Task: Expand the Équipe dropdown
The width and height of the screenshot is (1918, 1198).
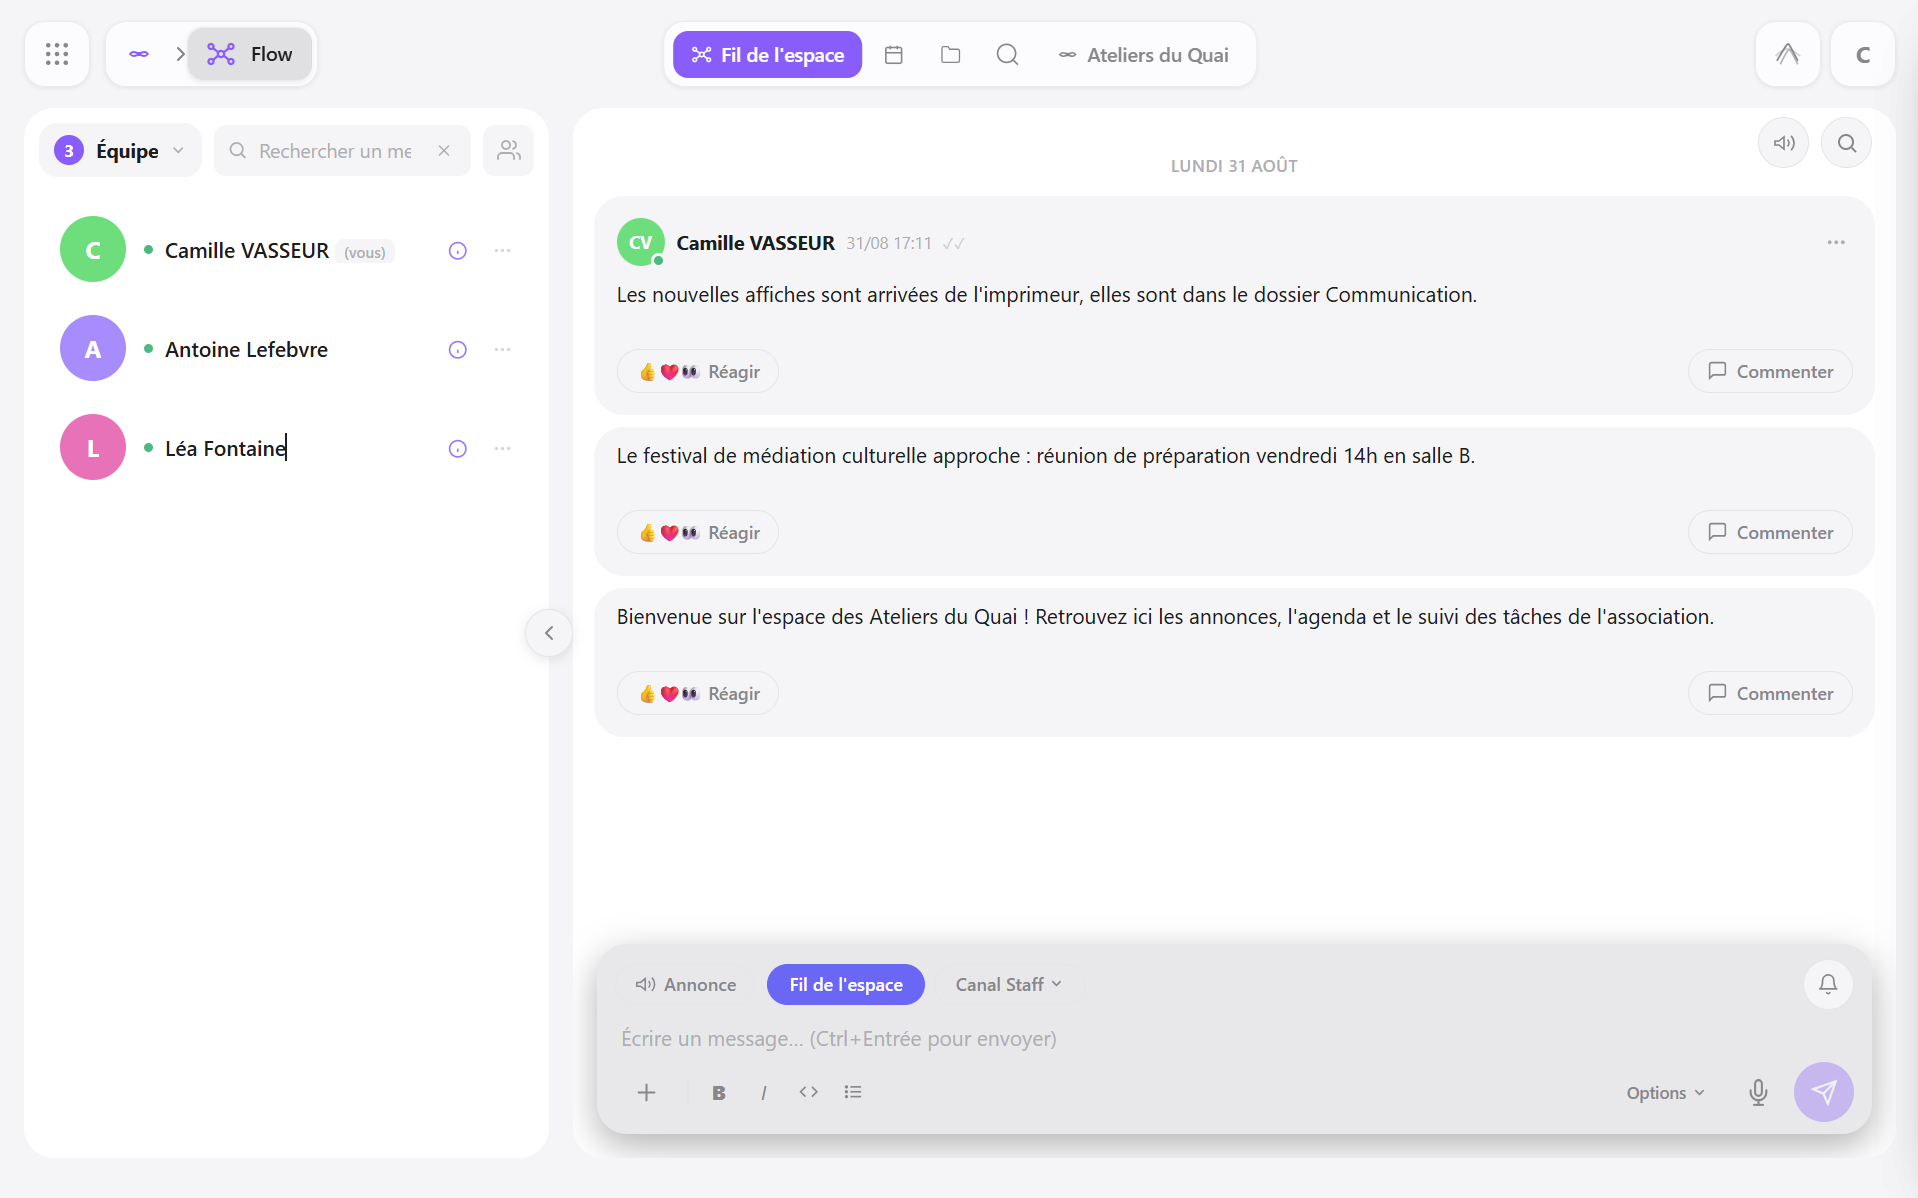Action: 120,151
